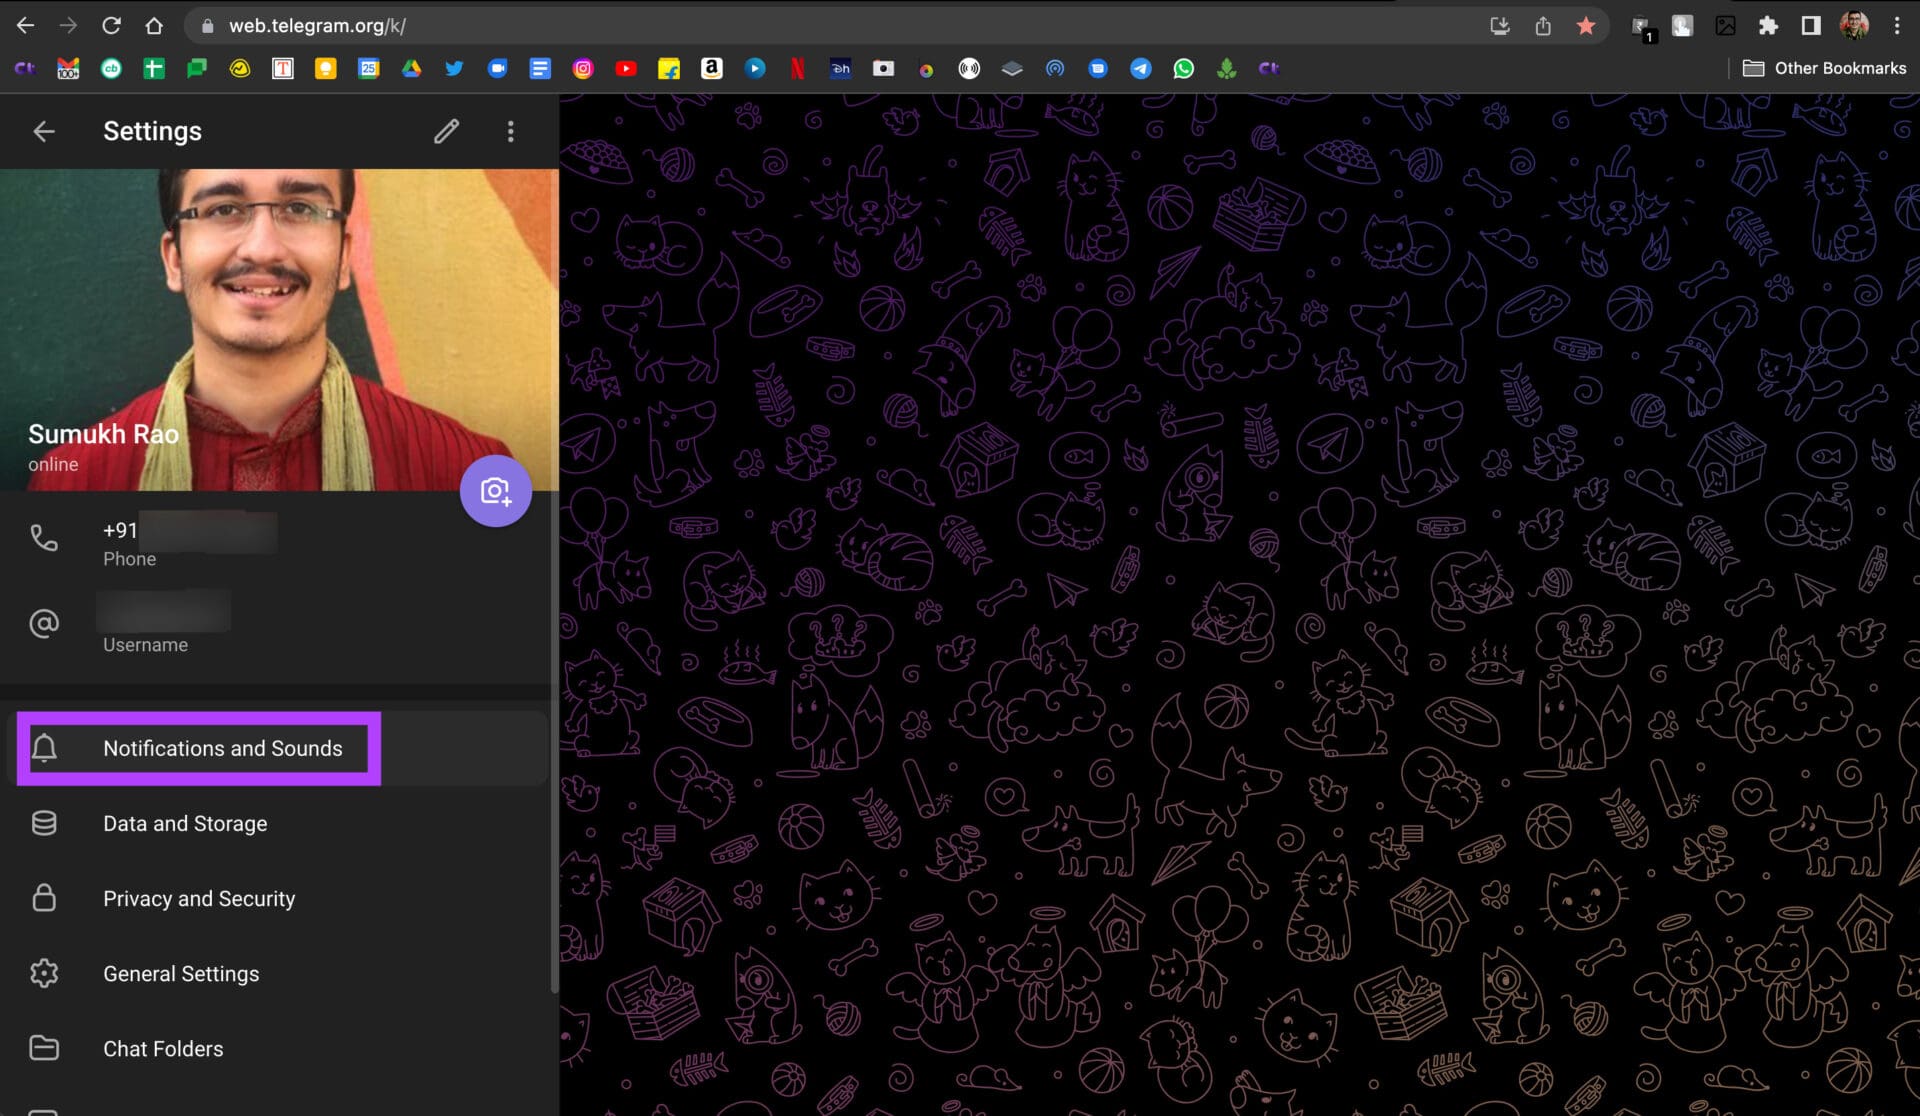Toggle the bookmark star in address bar

coord(1586,26)
